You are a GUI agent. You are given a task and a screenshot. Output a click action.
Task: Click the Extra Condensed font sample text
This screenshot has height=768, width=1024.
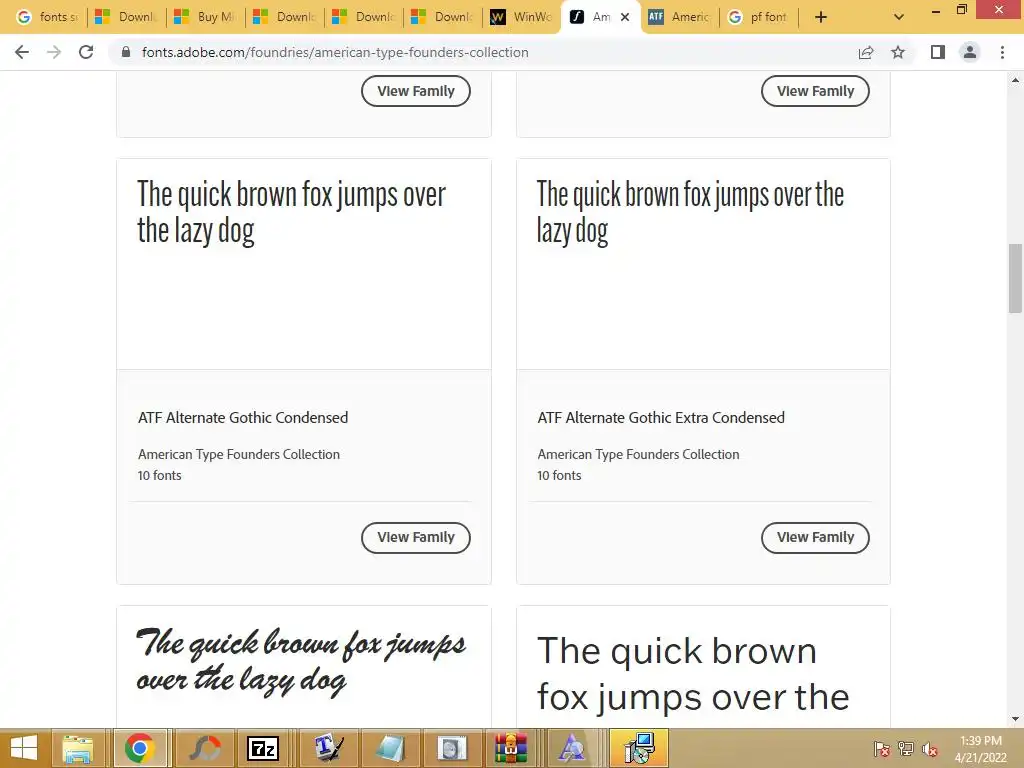690,212
